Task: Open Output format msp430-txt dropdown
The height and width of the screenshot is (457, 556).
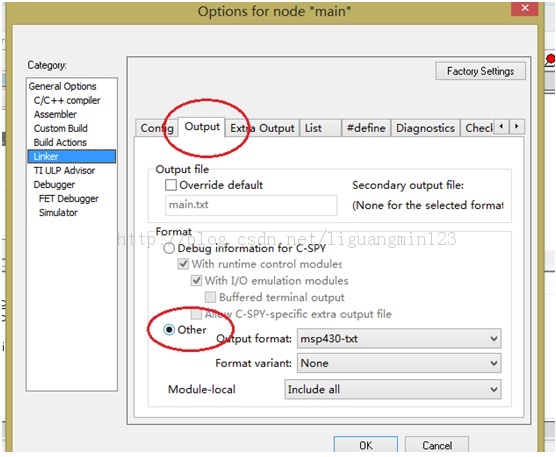Action: click(x=399, y=339)
